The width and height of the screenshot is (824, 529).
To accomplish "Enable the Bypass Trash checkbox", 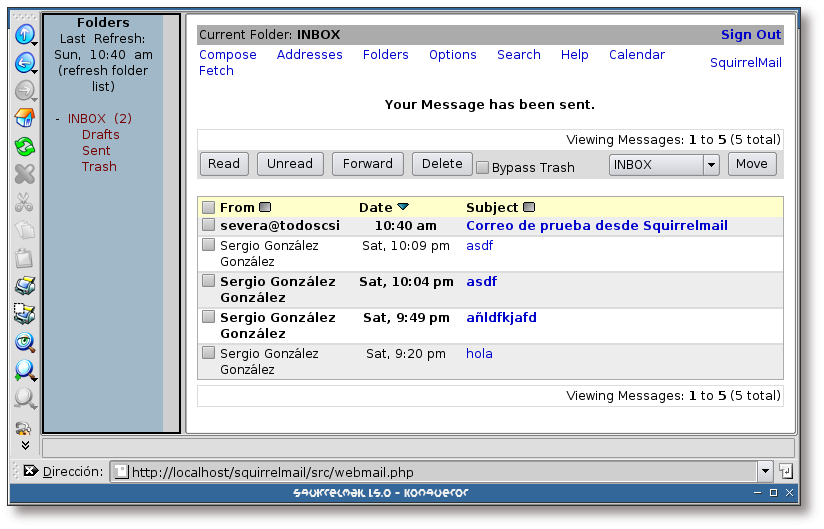I will tap(482, 167).
